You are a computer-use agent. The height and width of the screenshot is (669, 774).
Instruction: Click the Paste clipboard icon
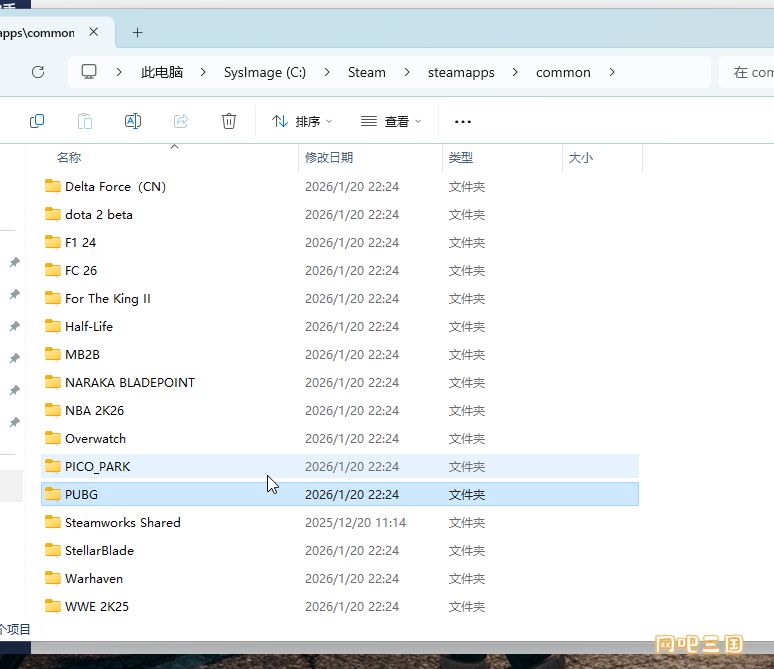click(85, 121)
